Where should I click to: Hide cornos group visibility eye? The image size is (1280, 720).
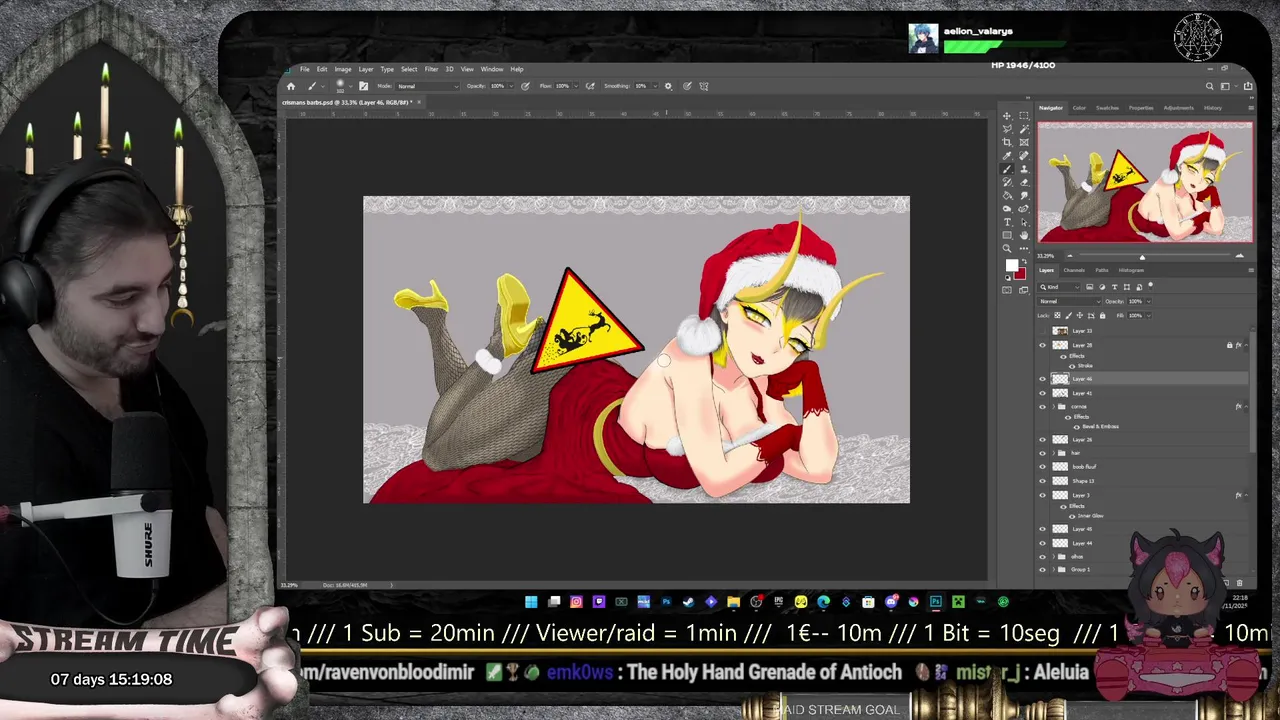click(x=1042, y=407)
